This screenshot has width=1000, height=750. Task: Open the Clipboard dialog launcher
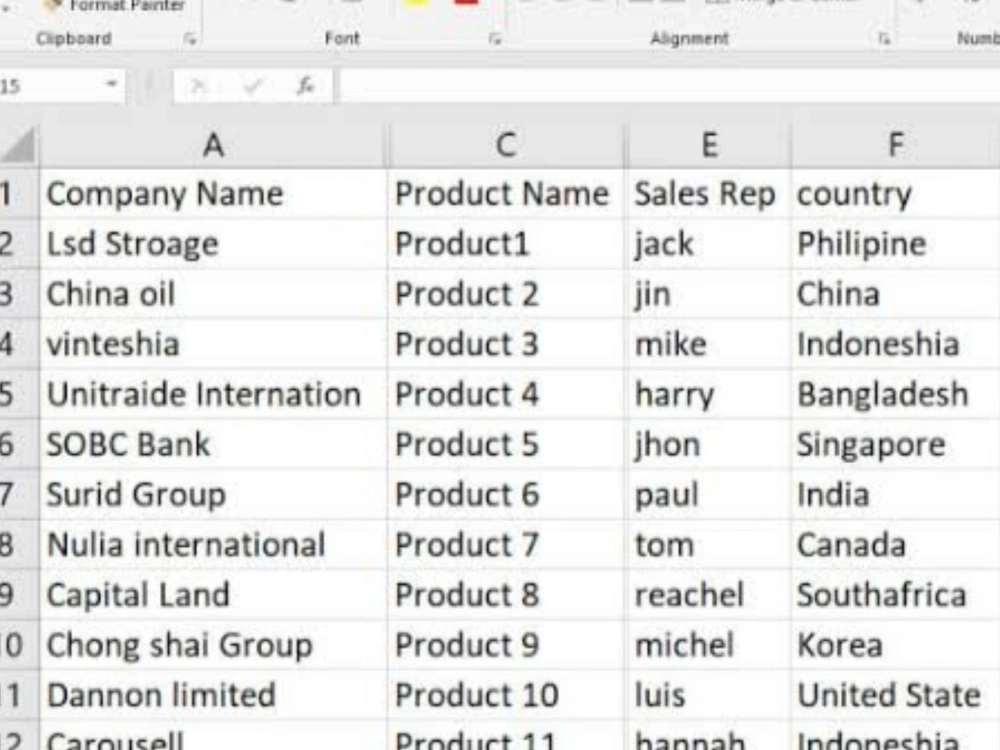coord(190,40)
